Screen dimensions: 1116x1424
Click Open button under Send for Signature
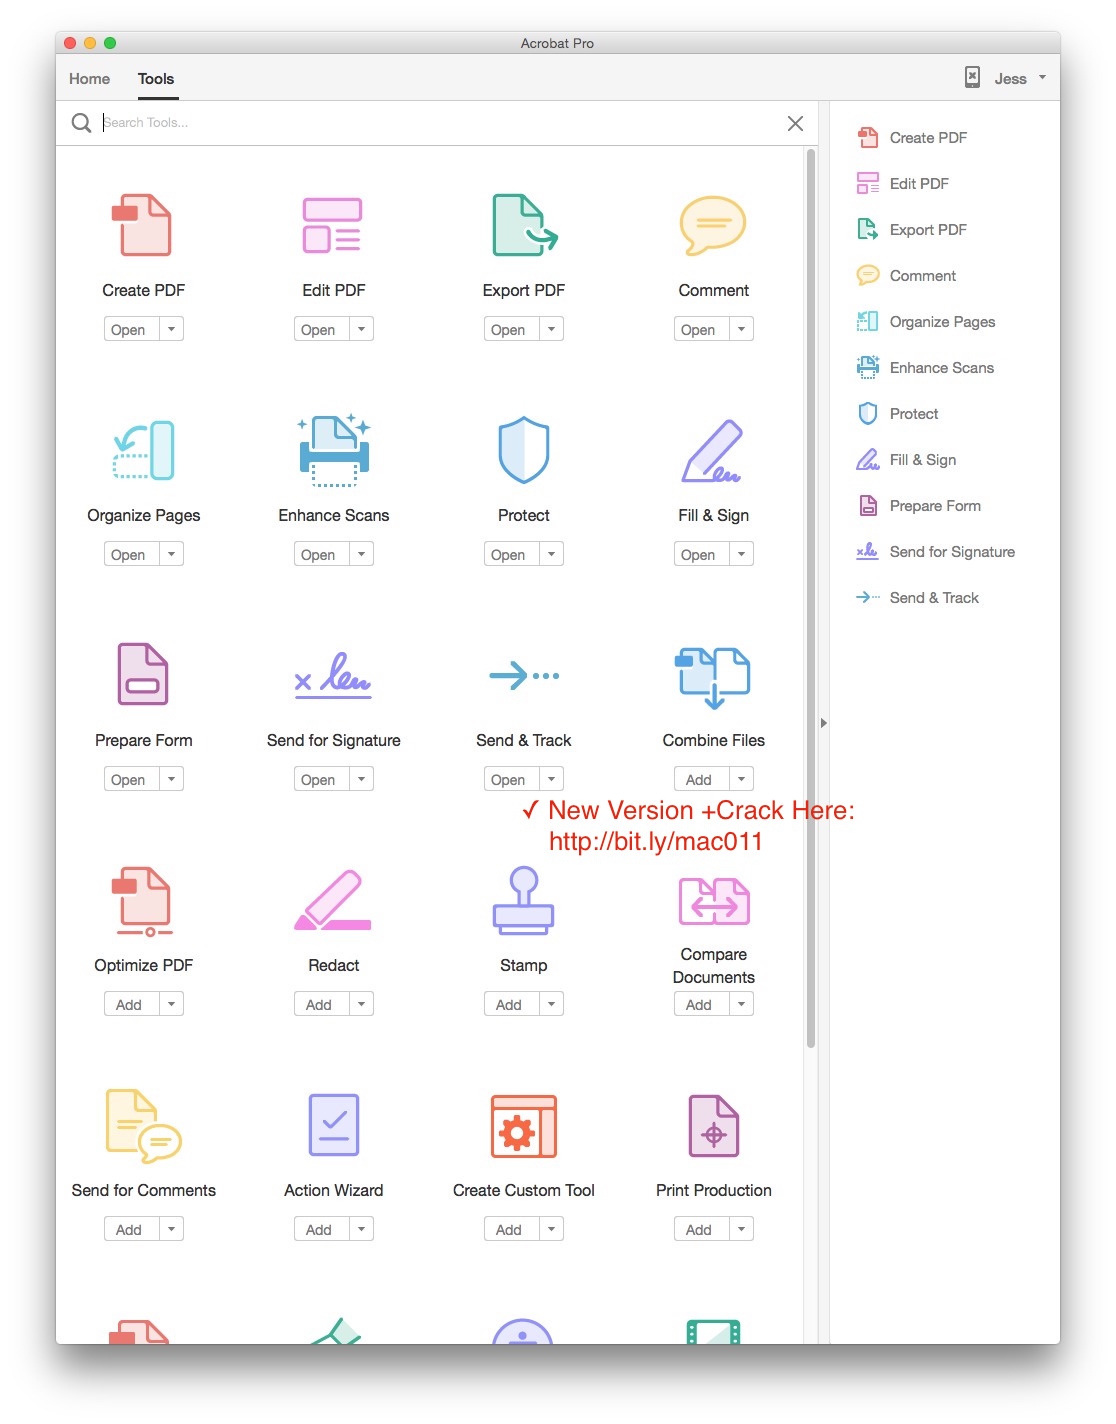click(322, 779)
